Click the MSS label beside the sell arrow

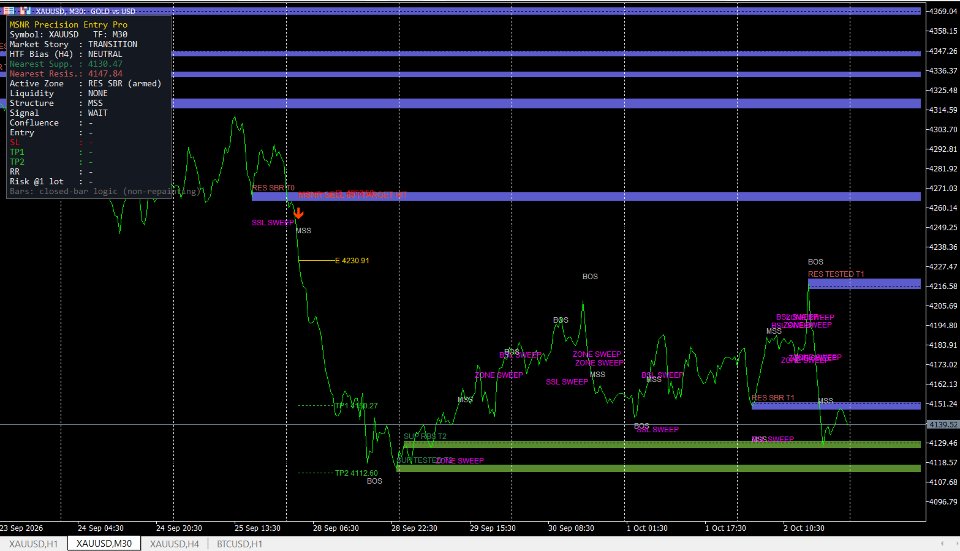click(304, 230)
